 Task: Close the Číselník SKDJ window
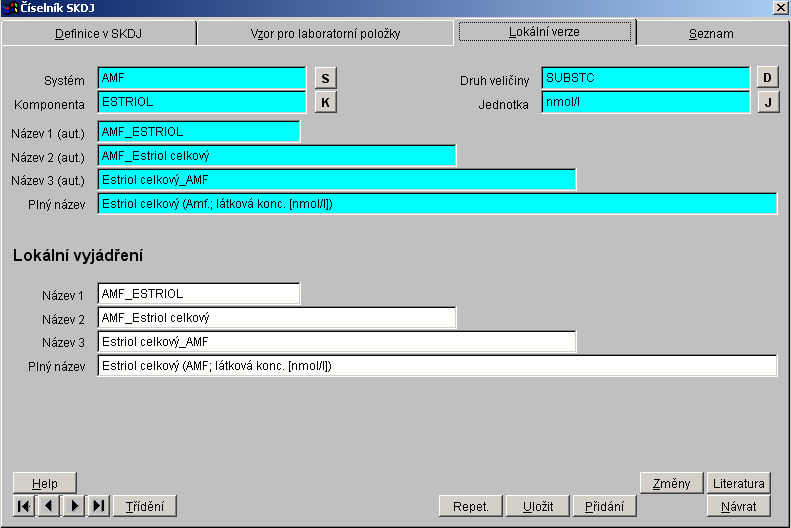pos(779,8)
